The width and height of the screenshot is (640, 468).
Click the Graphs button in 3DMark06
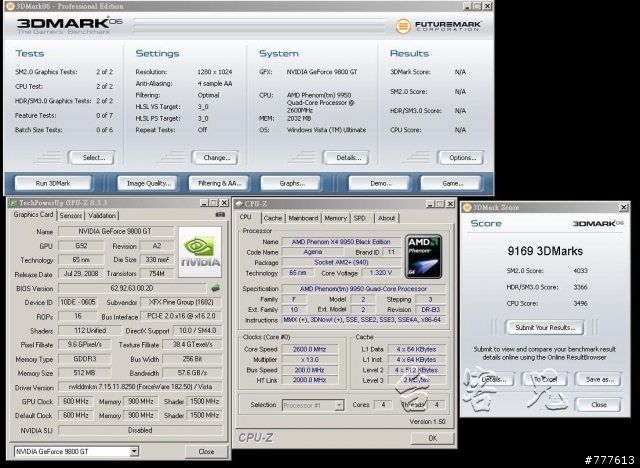point(292,184)
